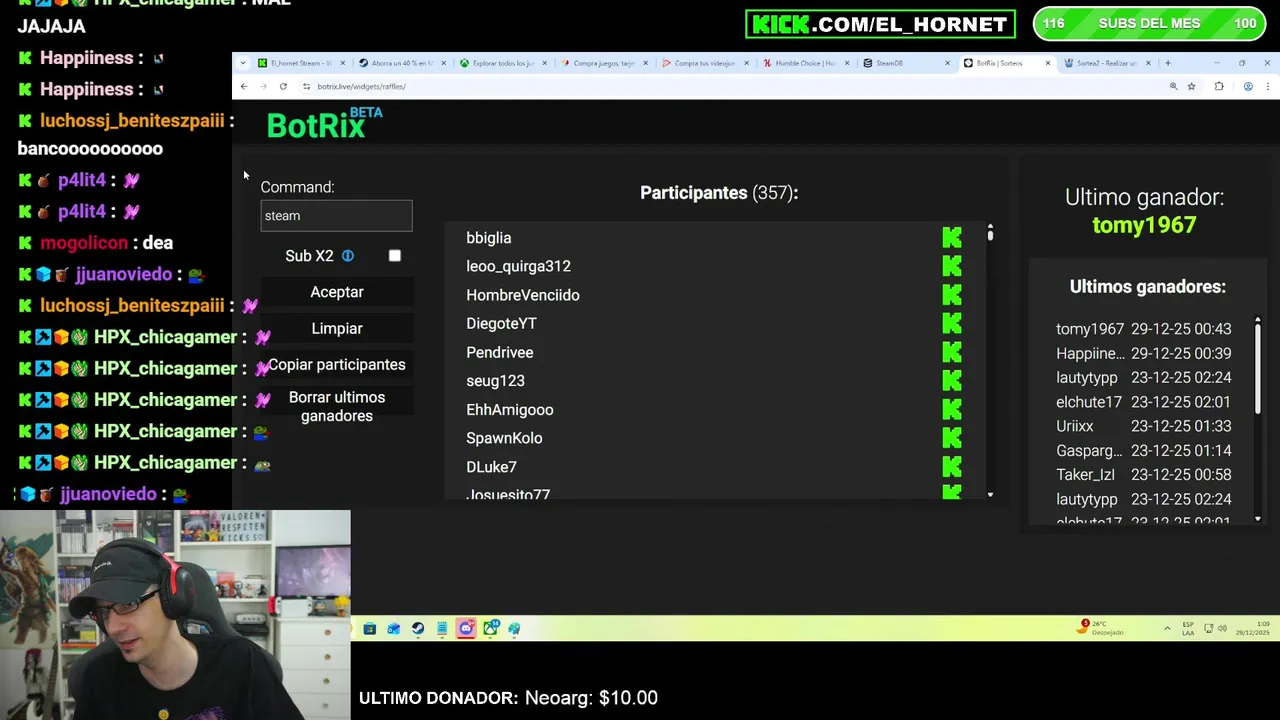Switch to SteamDB browser tab
Screen dimensions: 1280x720
click(x=906, y=63)
